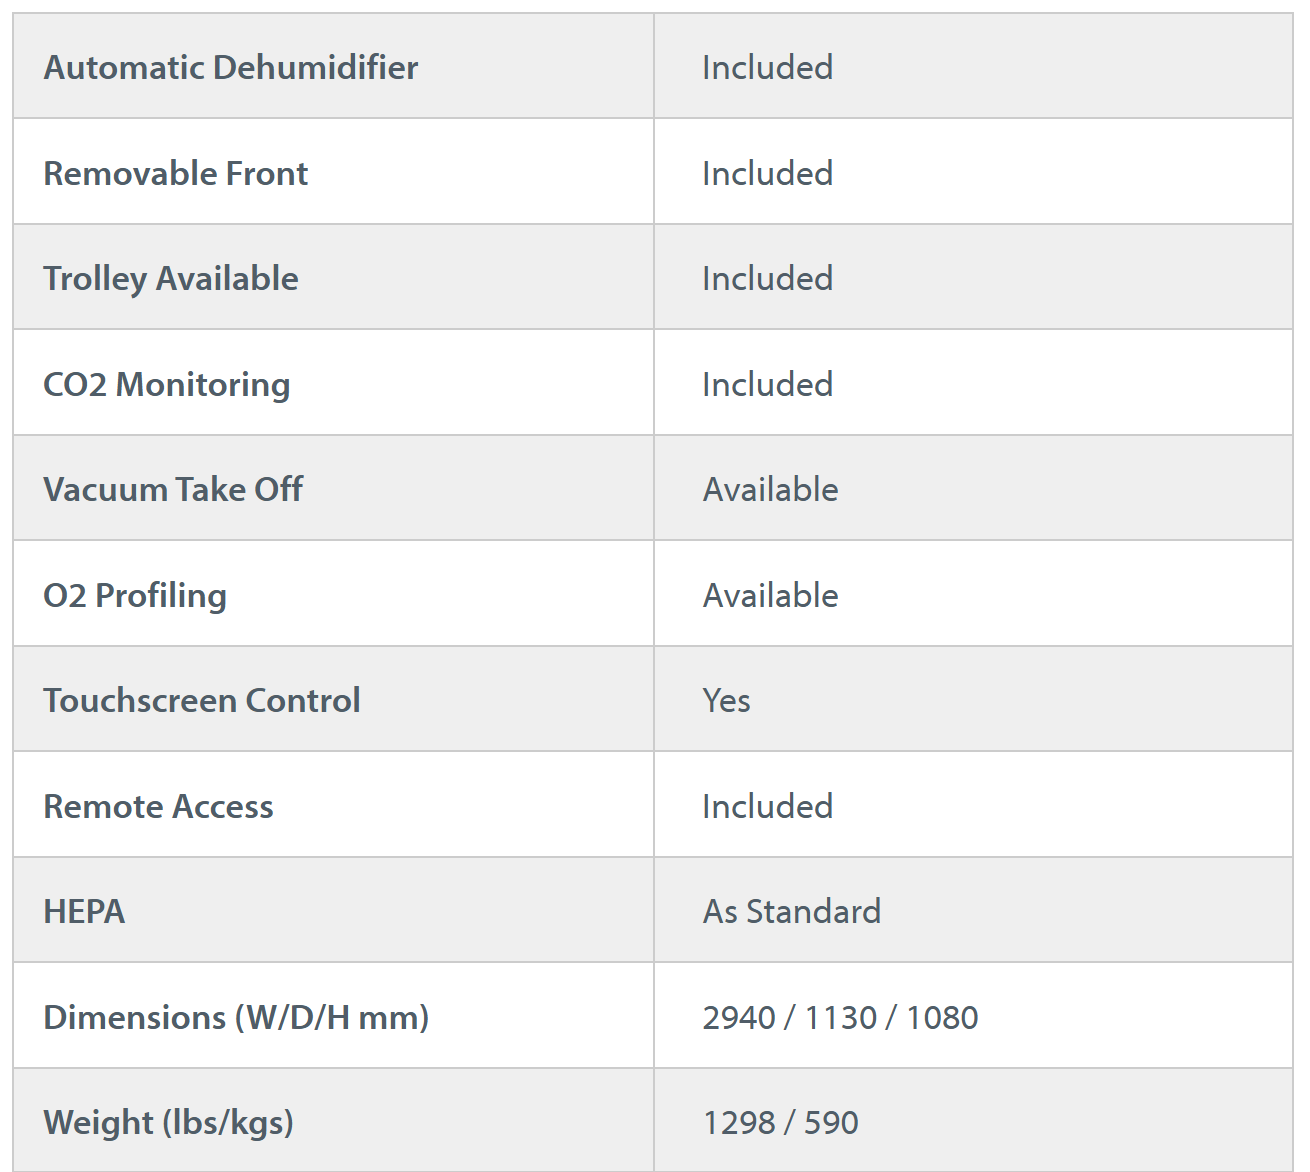
Task: Select the Removable Front label cell
Action: [176, 173]
